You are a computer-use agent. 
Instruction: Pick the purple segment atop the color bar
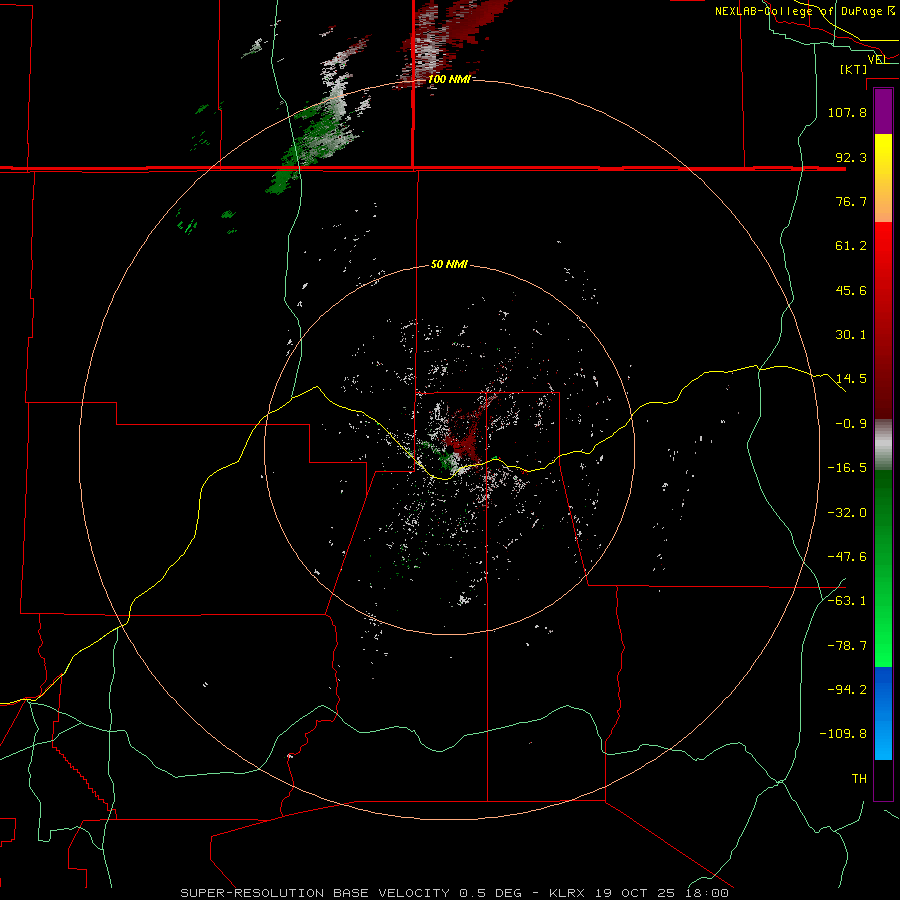[x=883, y=112]
